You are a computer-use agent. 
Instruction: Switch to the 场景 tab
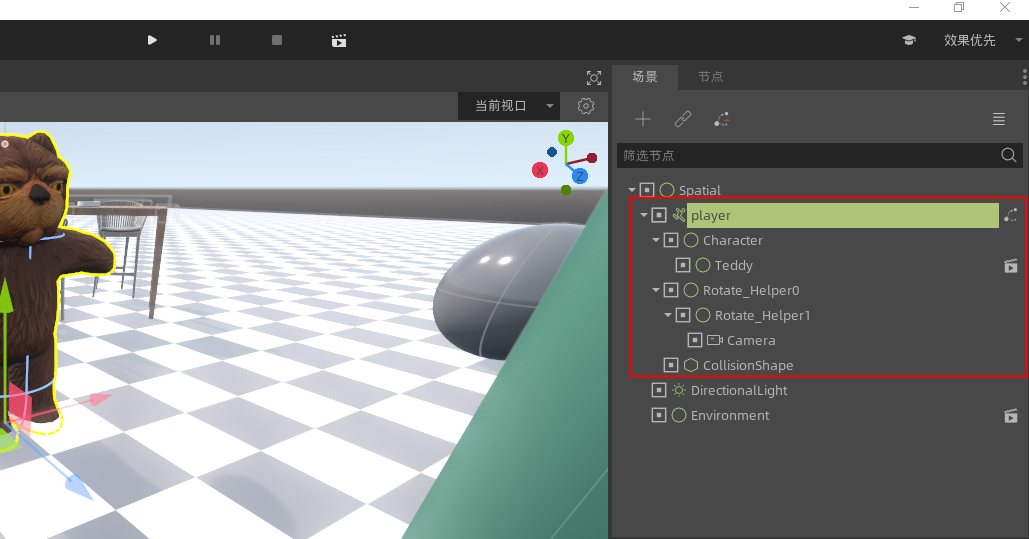[x=644, y=77]
